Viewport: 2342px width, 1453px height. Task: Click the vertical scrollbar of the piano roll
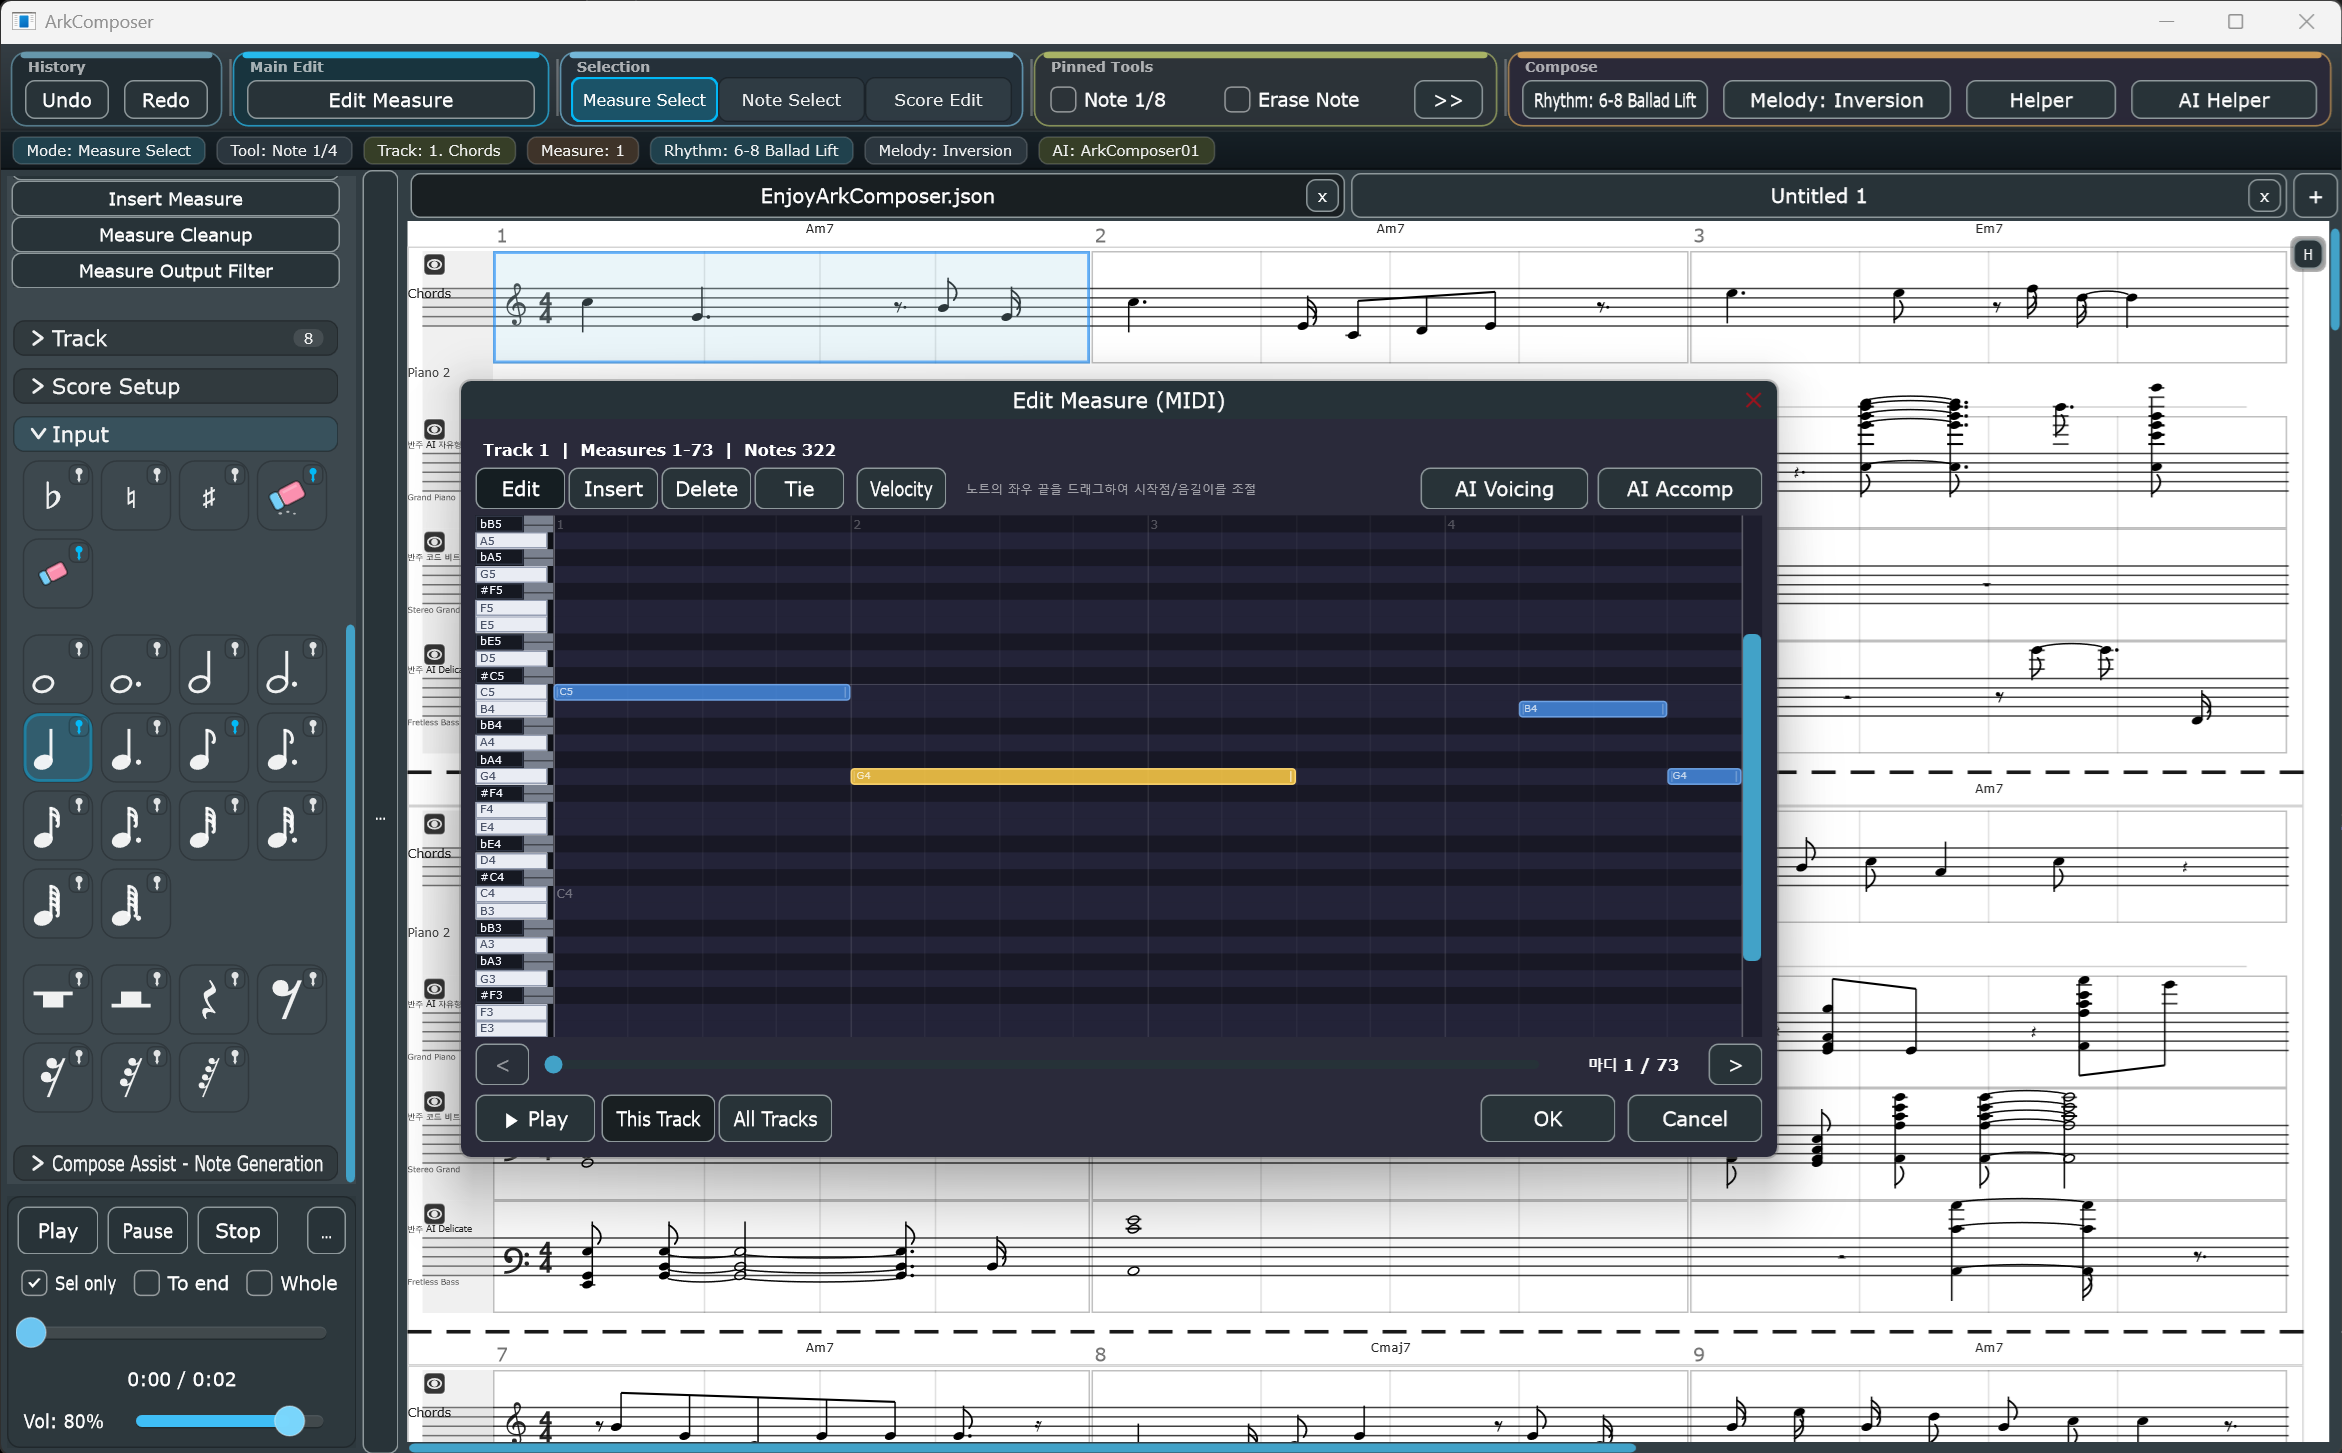(x=1752, y=797)
